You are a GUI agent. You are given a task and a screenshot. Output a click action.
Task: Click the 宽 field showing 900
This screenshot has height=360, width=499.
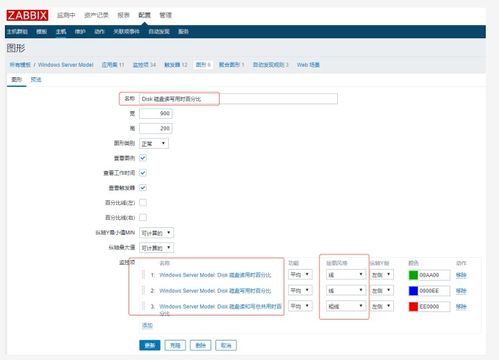click(156, 113)
